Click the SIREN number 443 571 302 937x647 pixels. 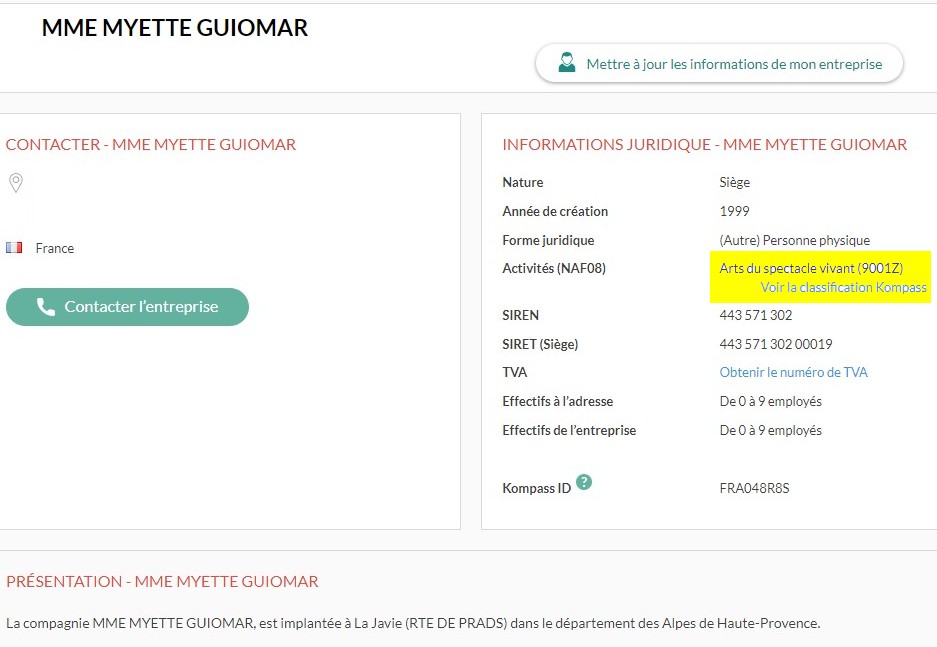coord(755,316)
